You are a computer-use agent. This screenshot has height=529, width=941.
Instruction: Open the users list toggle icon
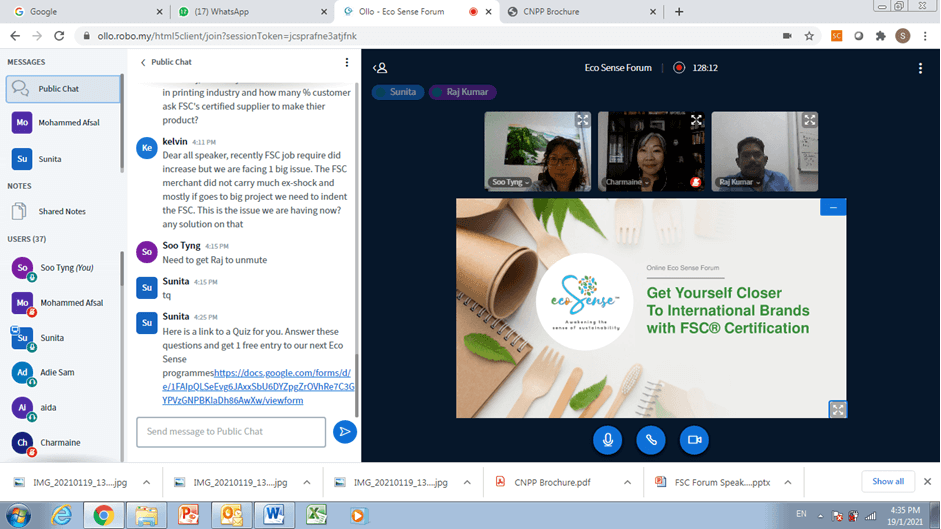(380, 68)
